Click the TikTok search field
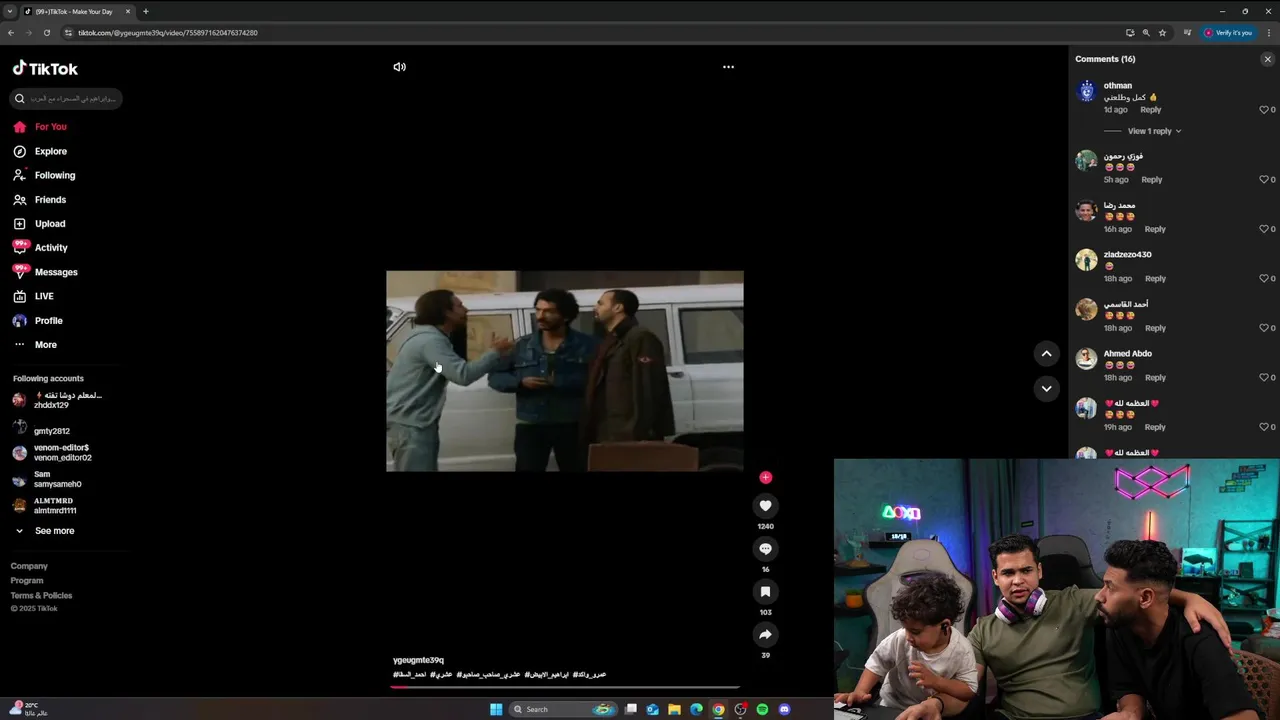1280x720 pixels. click(66, 98)
